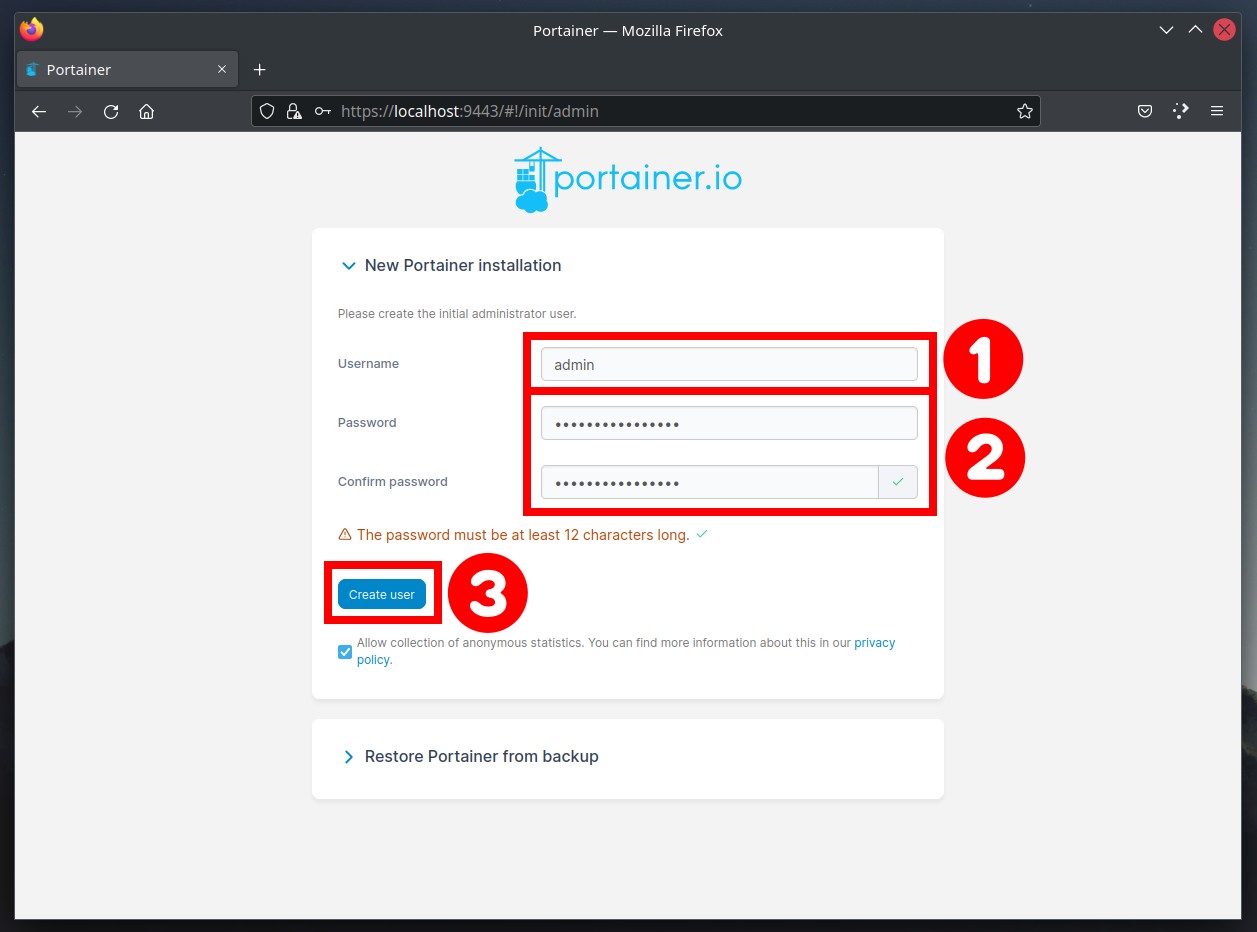Reload the current page

point(111,111)
